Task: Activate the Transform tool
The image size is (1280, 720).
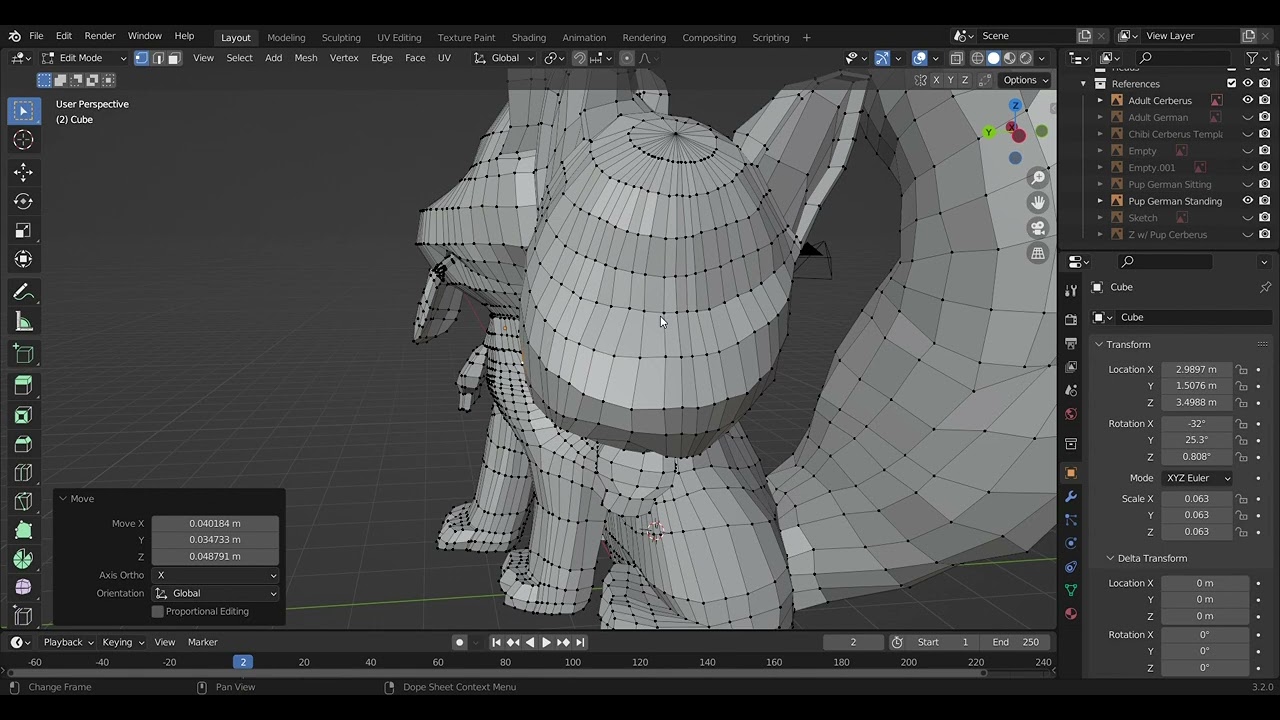Action: [x=23, y=259]
